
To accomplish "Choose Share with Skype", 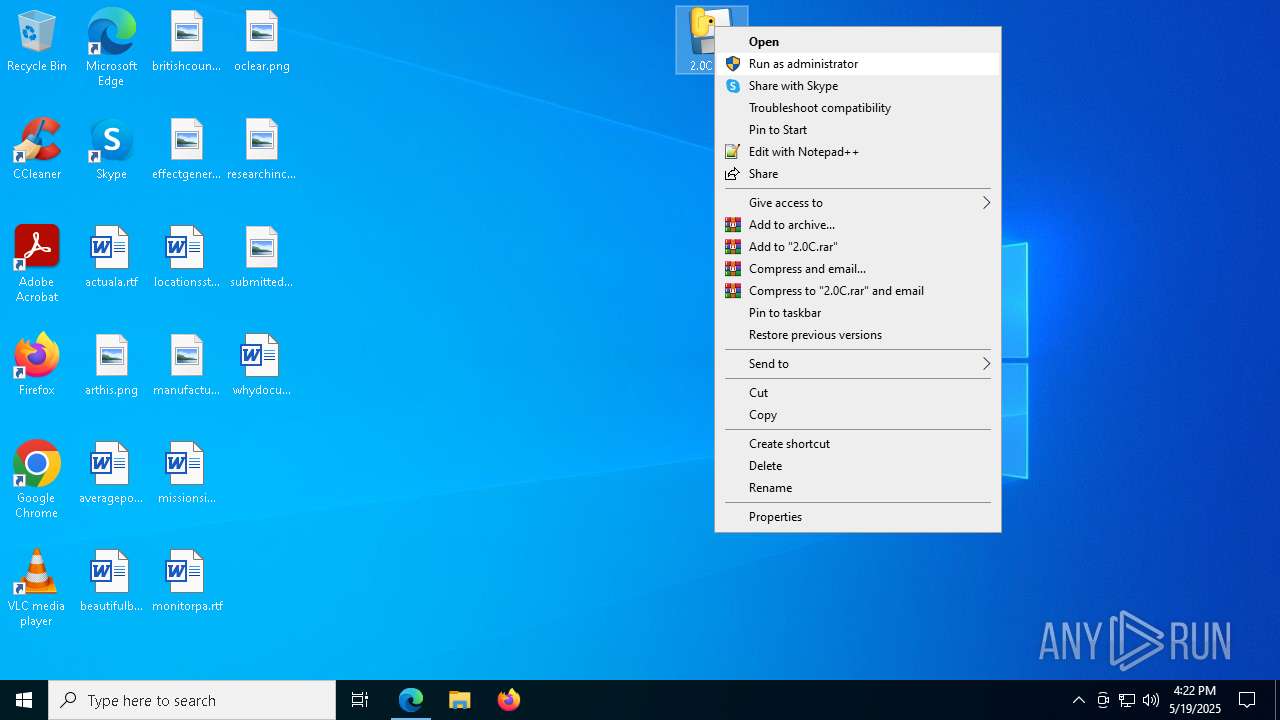I will click(858, 86).
